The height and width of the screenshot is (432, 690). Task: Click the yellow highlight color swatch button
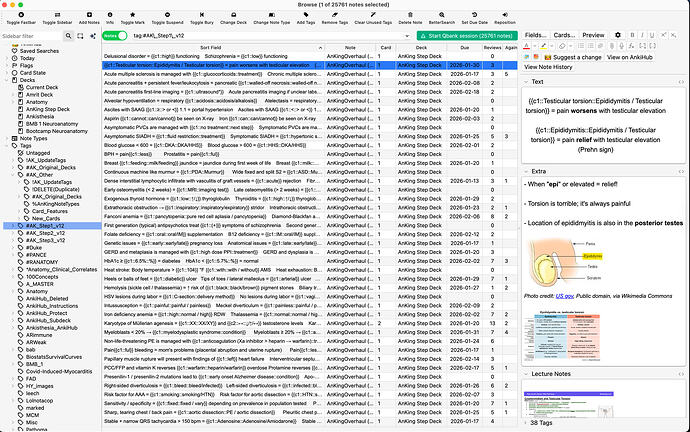[543, 46]
